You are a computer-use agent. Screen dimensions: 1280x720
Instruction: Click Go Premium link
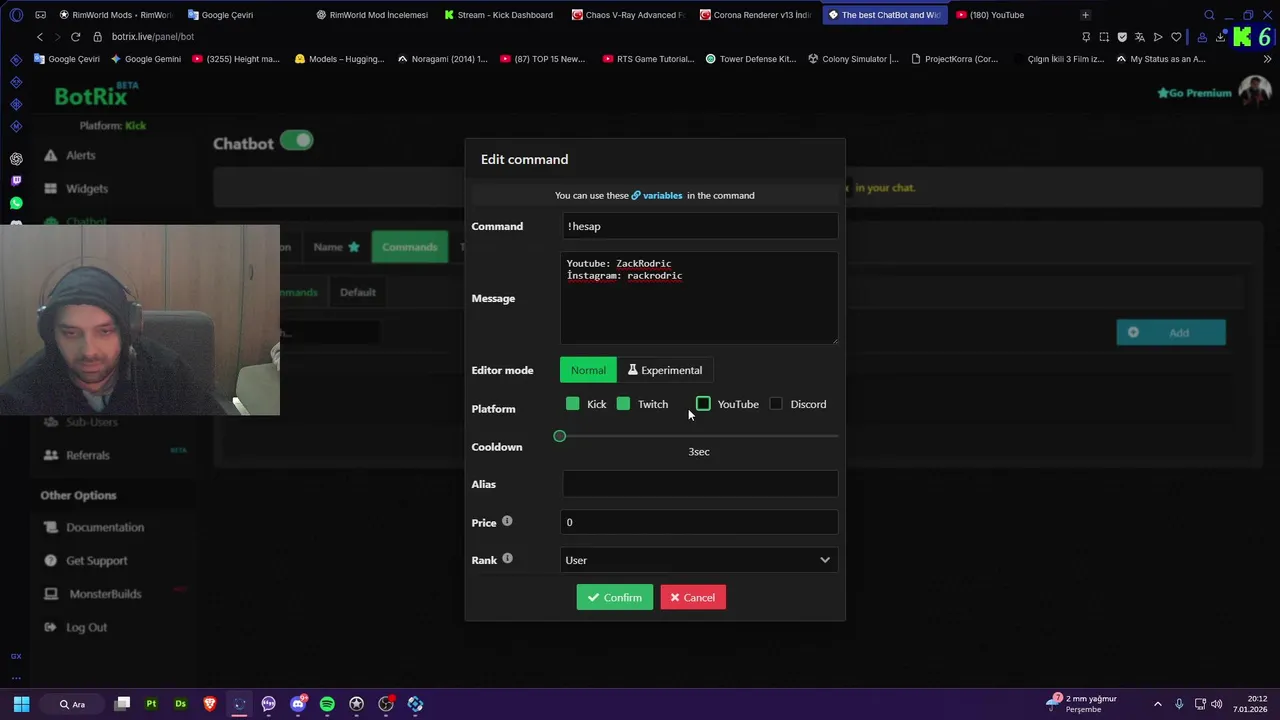(x=1194, y=93)
